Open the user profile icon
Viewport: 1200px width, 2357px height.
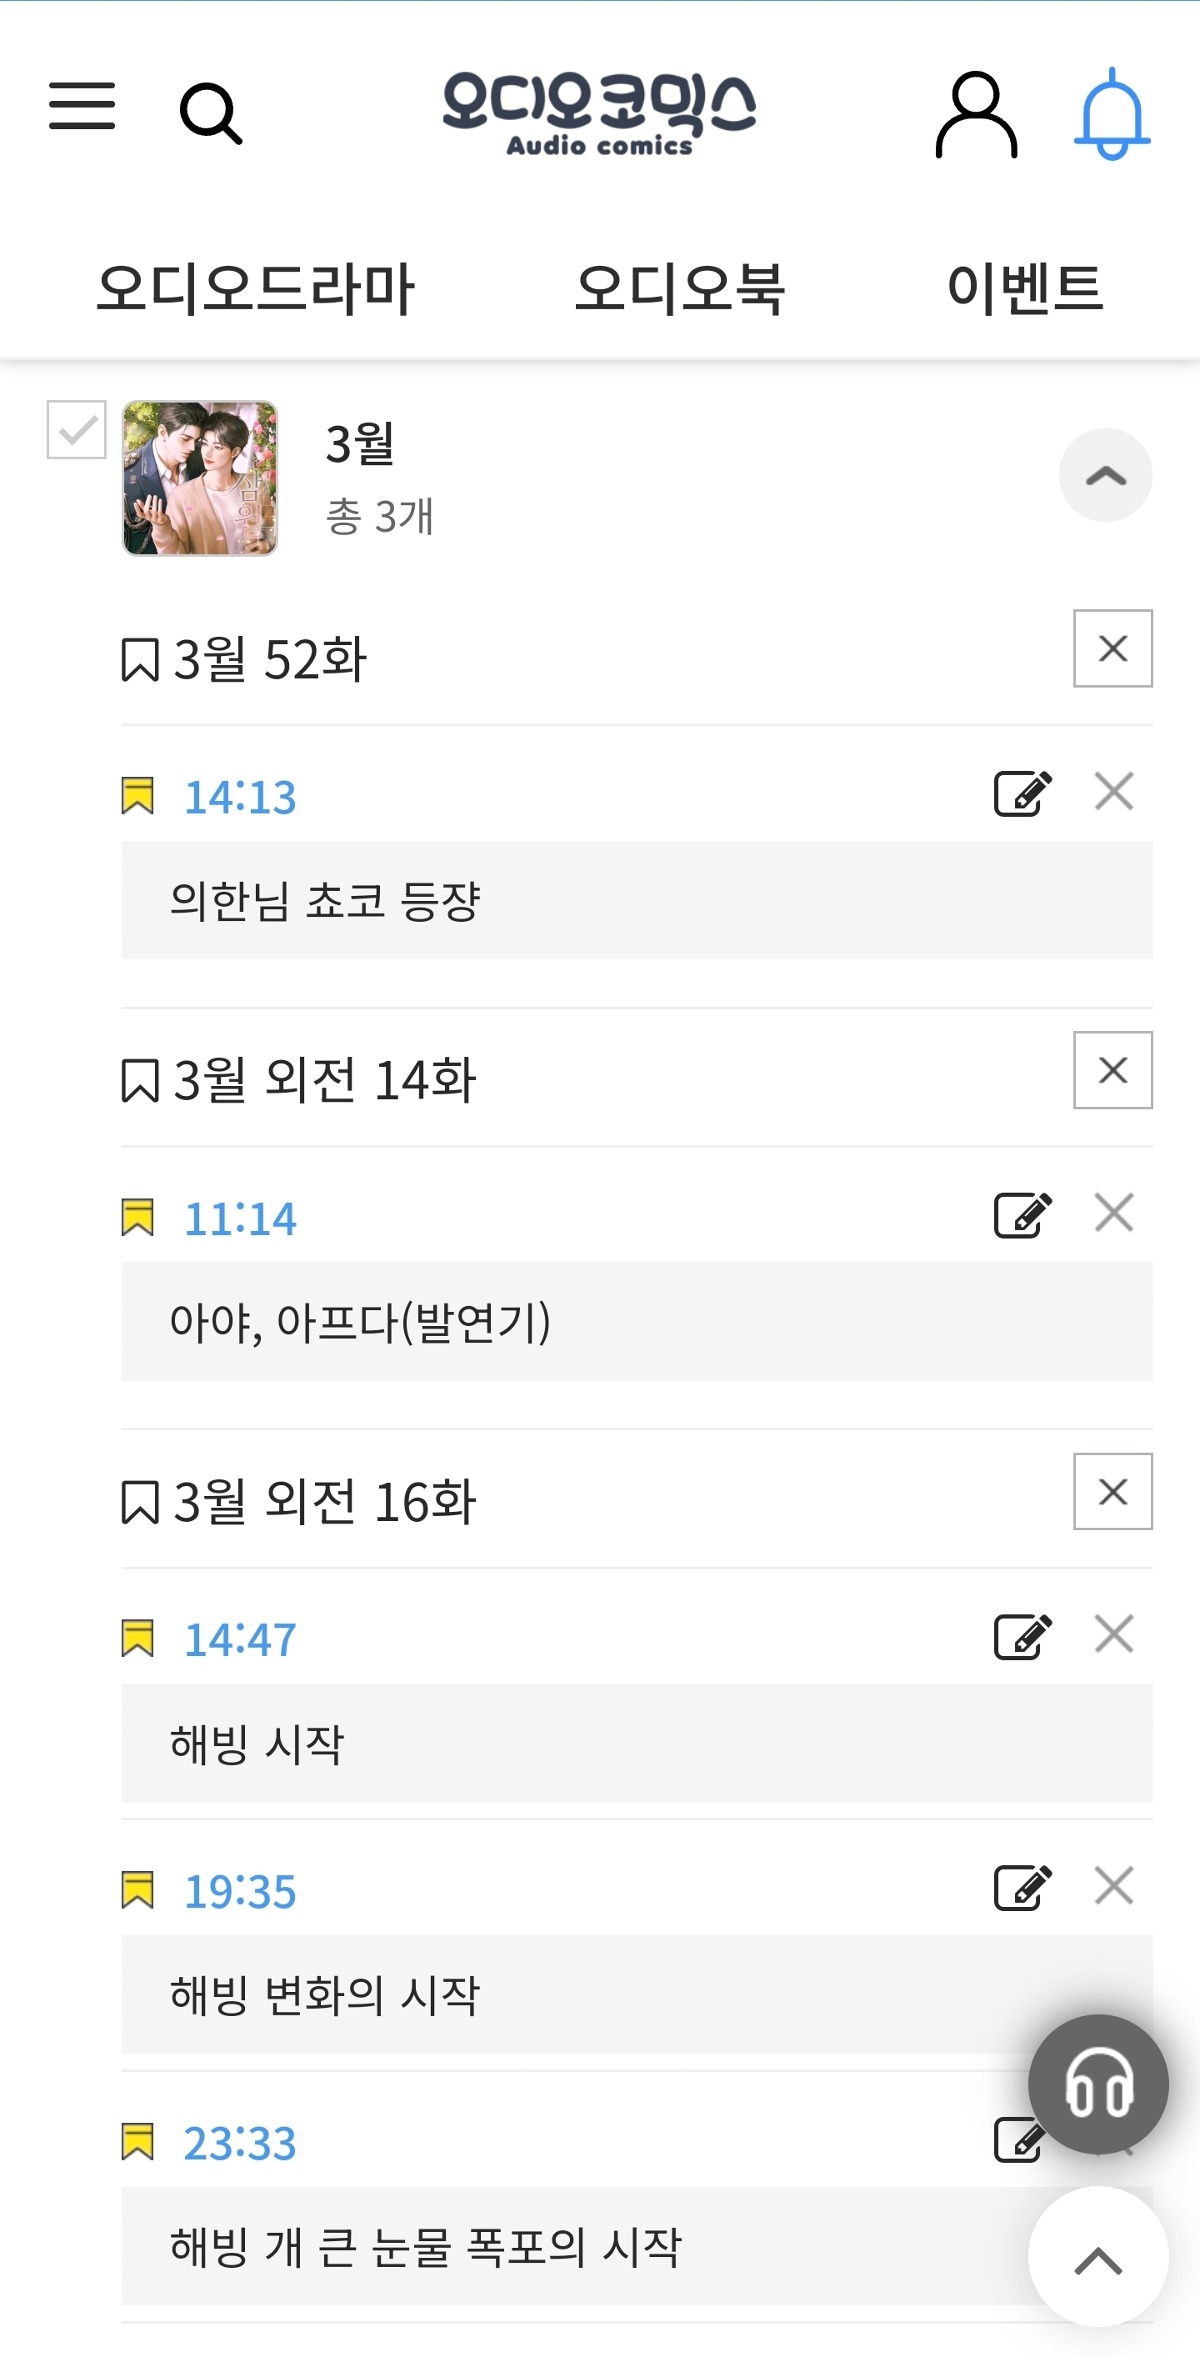point(977,114)
